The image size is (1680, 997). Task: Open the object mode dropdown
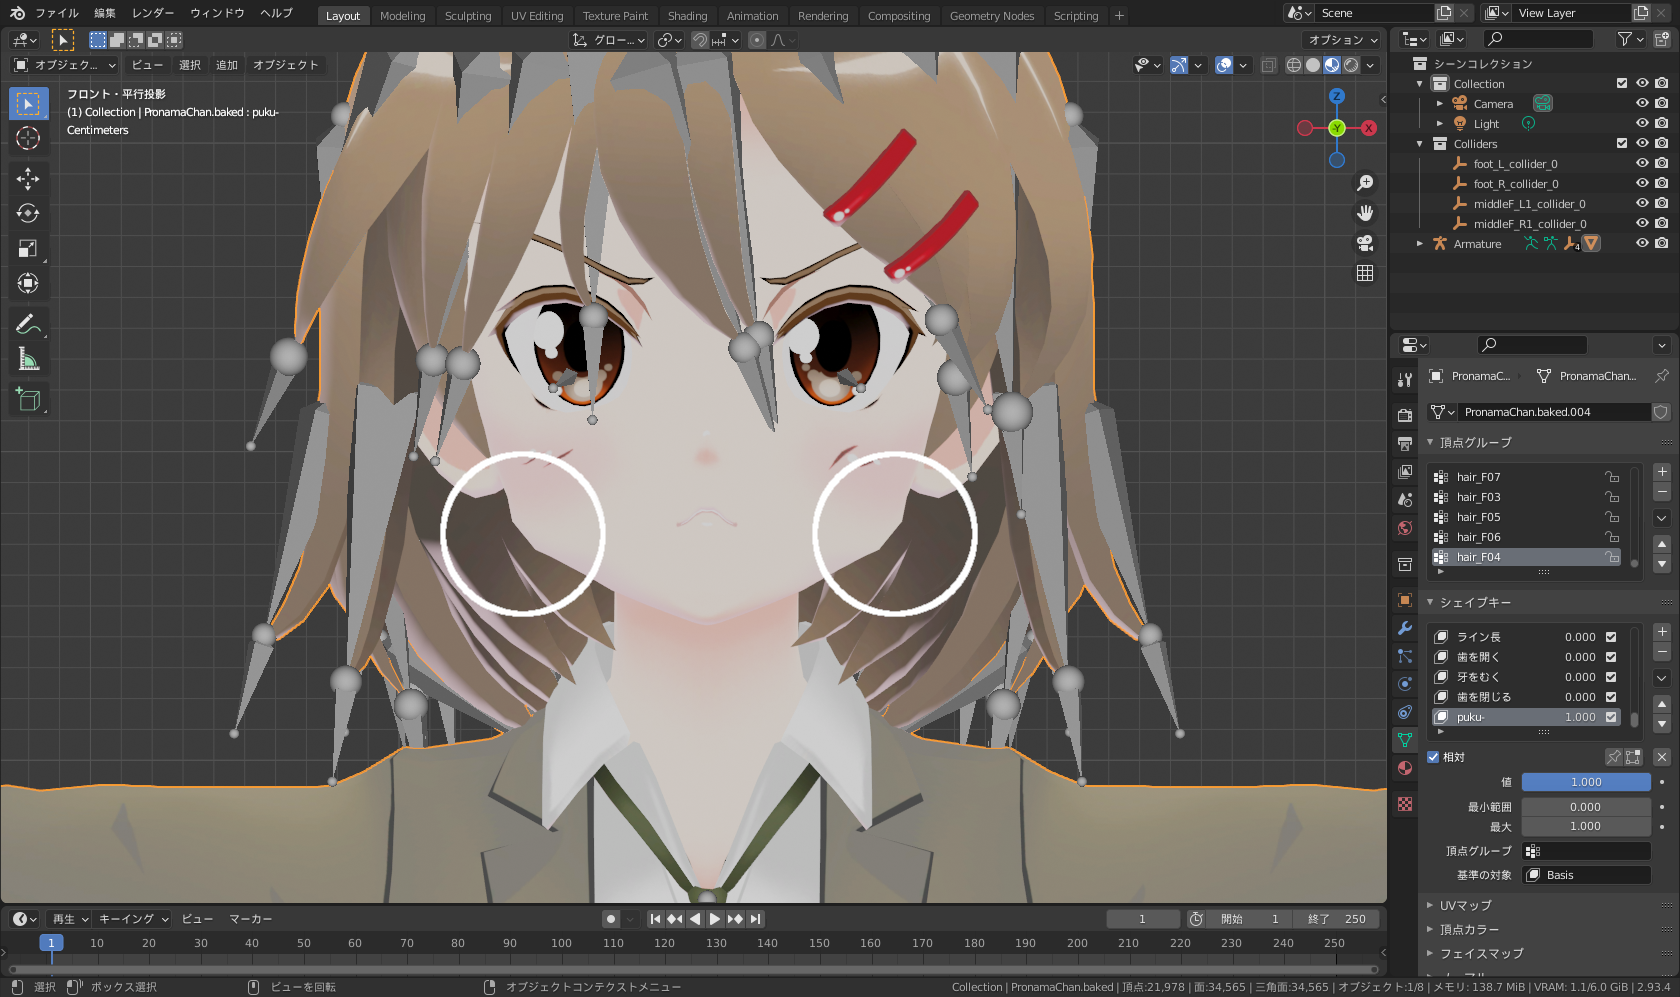pos(64,65)
